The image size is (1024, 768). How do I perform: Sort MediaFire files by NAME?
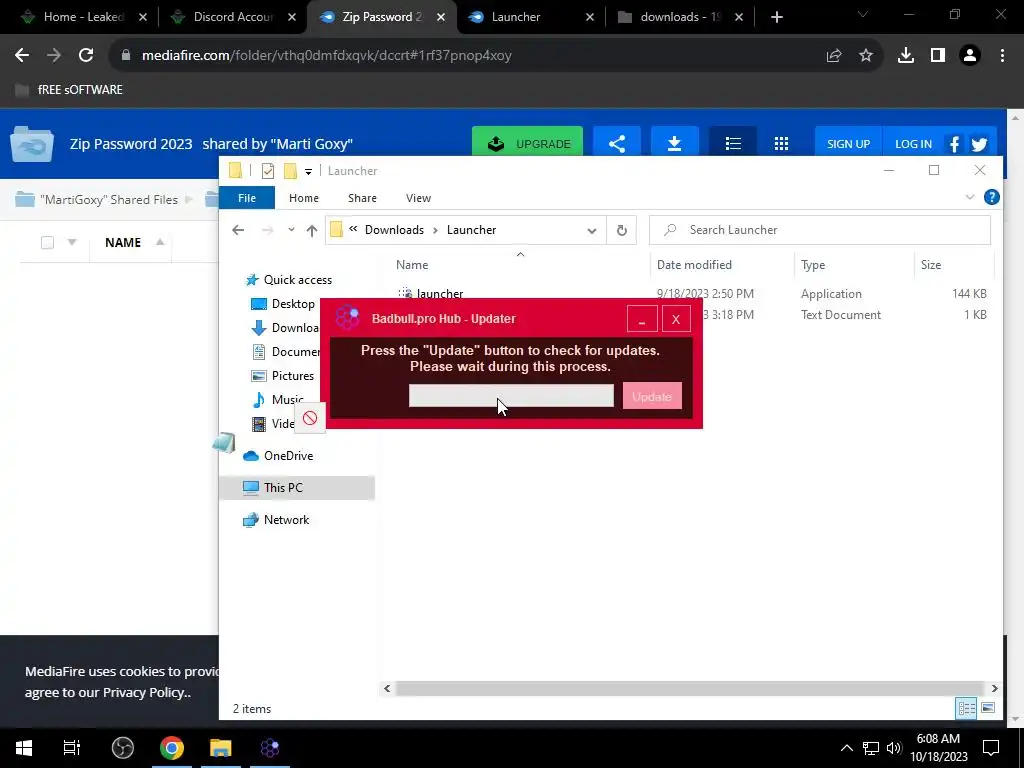click(123, 242)
